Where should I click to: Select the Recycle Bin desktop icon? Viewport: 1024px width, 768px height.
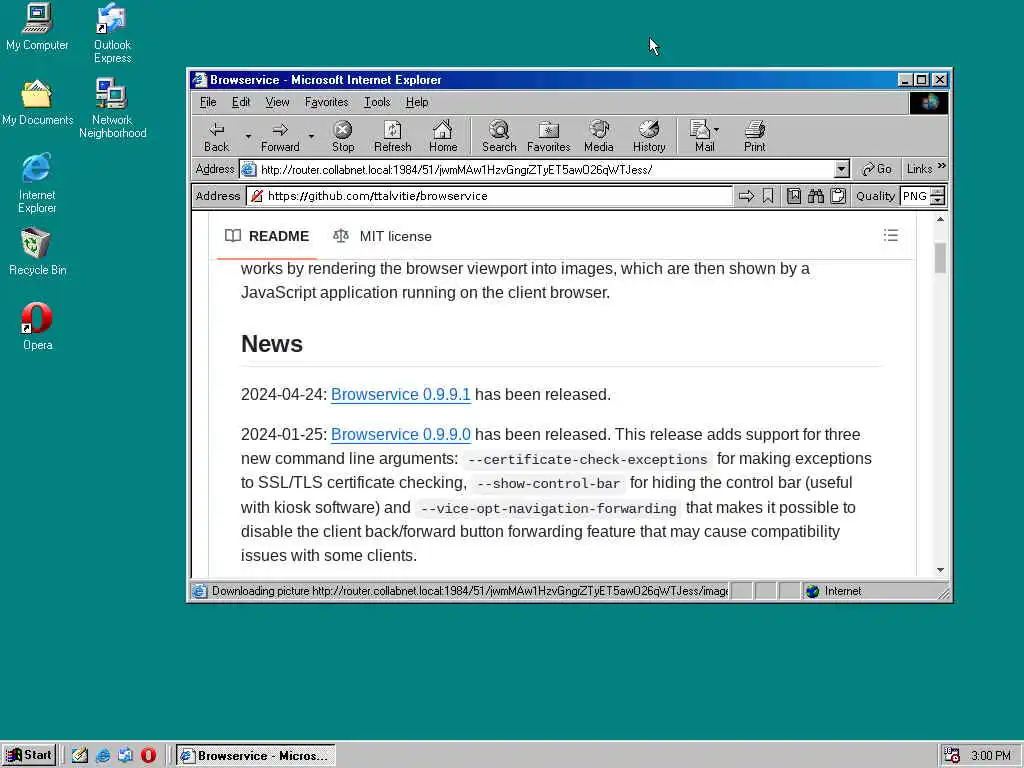point(37,252)
